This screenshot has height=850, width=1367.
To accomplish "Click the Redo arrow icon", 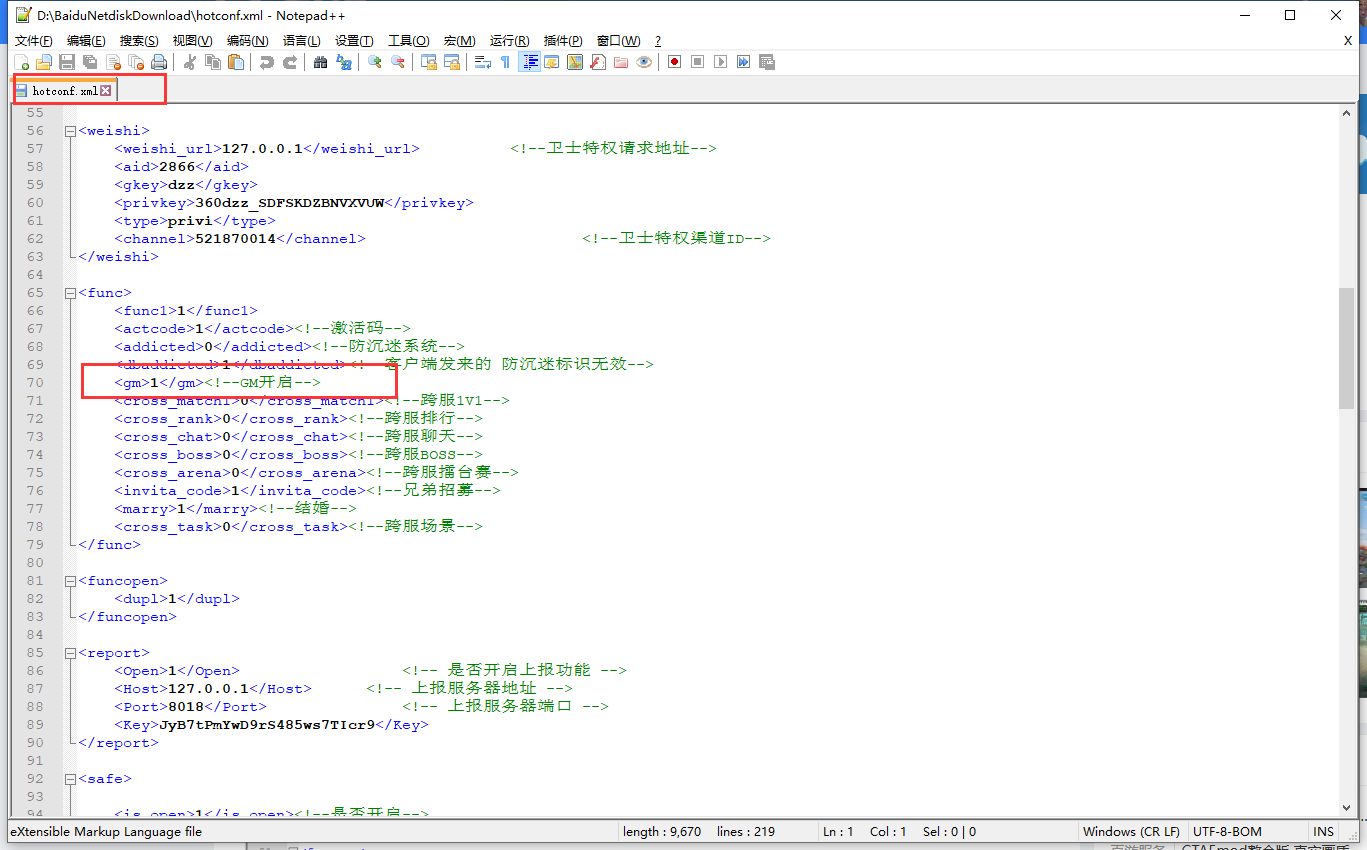I will point(289,62).
